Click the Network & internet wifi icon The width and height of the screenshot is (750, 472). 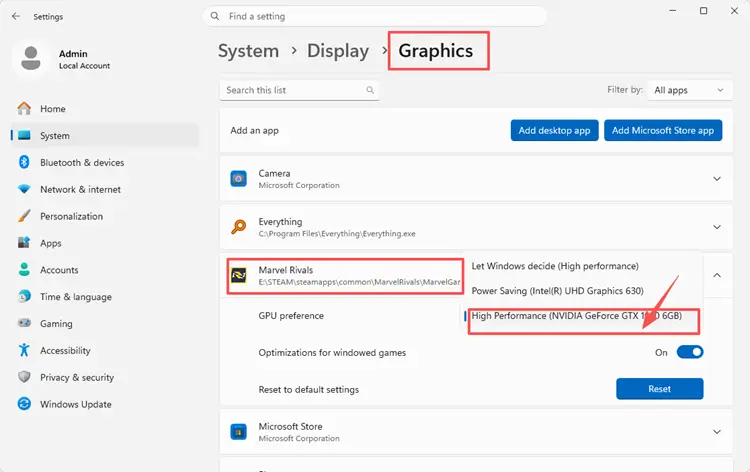tap(24, 189)
